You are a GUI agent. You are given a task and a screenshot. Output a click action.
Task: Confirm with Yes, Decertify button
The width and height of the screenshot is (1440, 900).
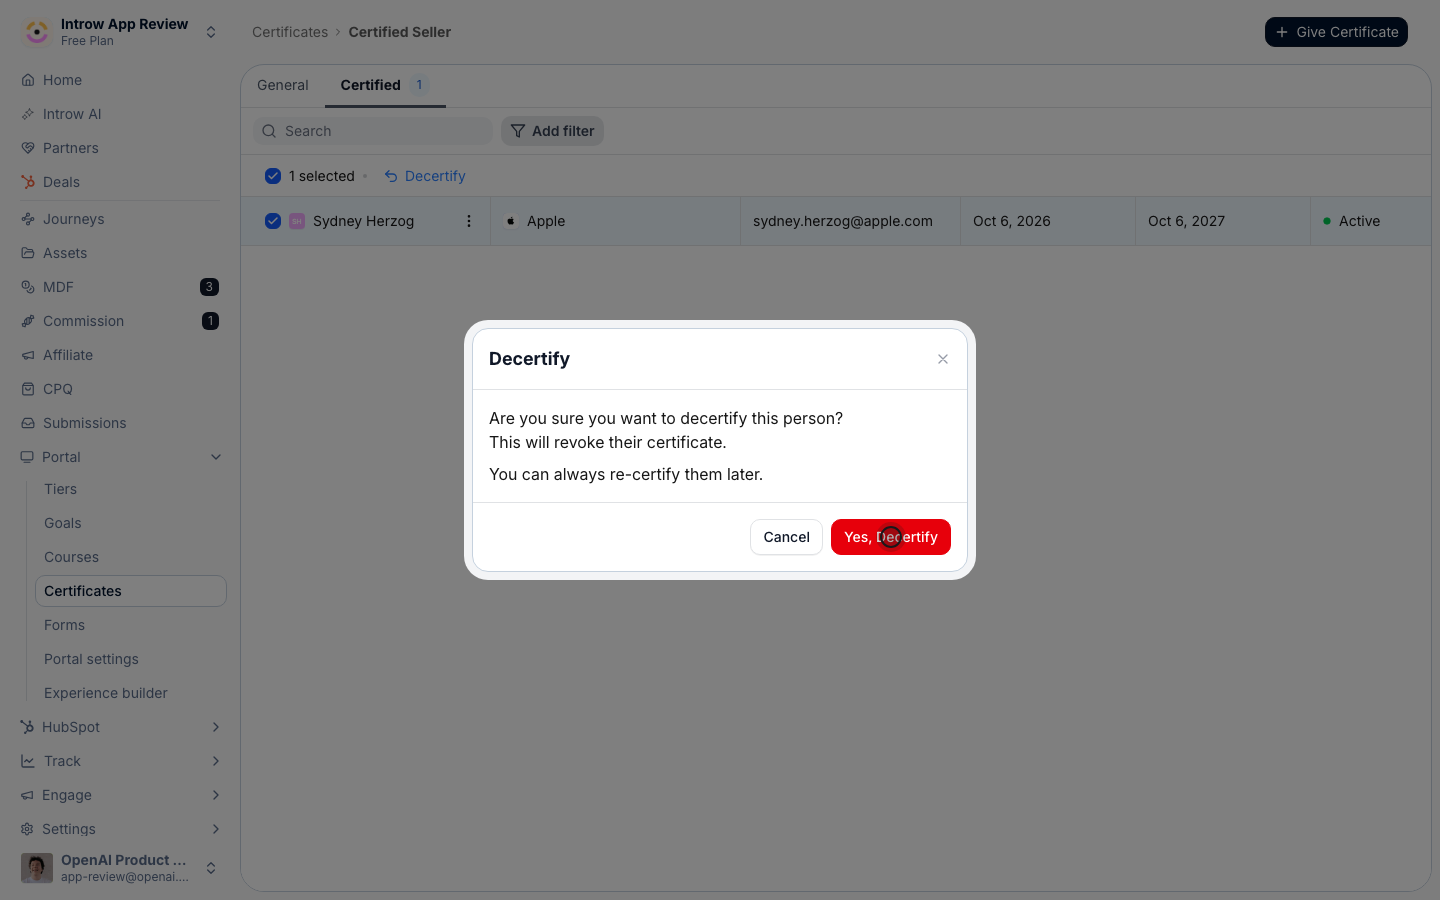(x=891, y=537)
